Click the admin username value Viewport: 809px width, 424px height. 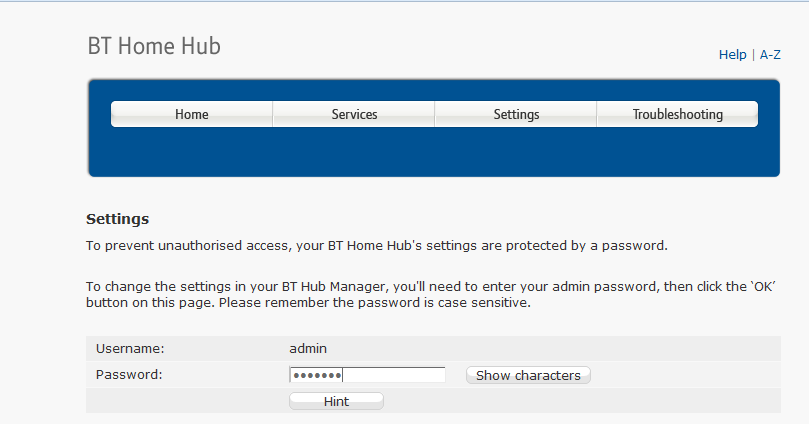pyautogui.click(x=308, y=348)
